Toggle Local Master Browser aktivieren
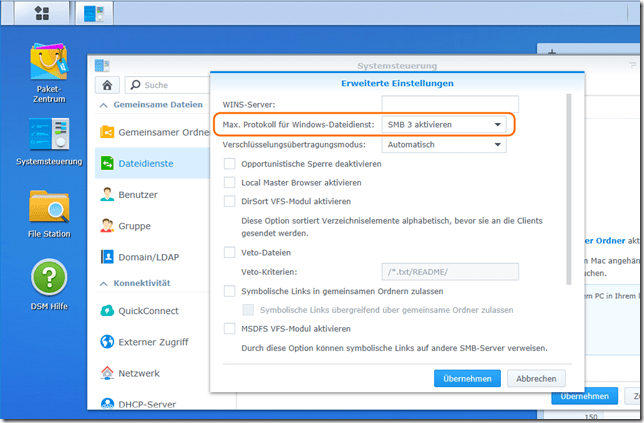The image size is (644, 423). click(x=230, y=183)
